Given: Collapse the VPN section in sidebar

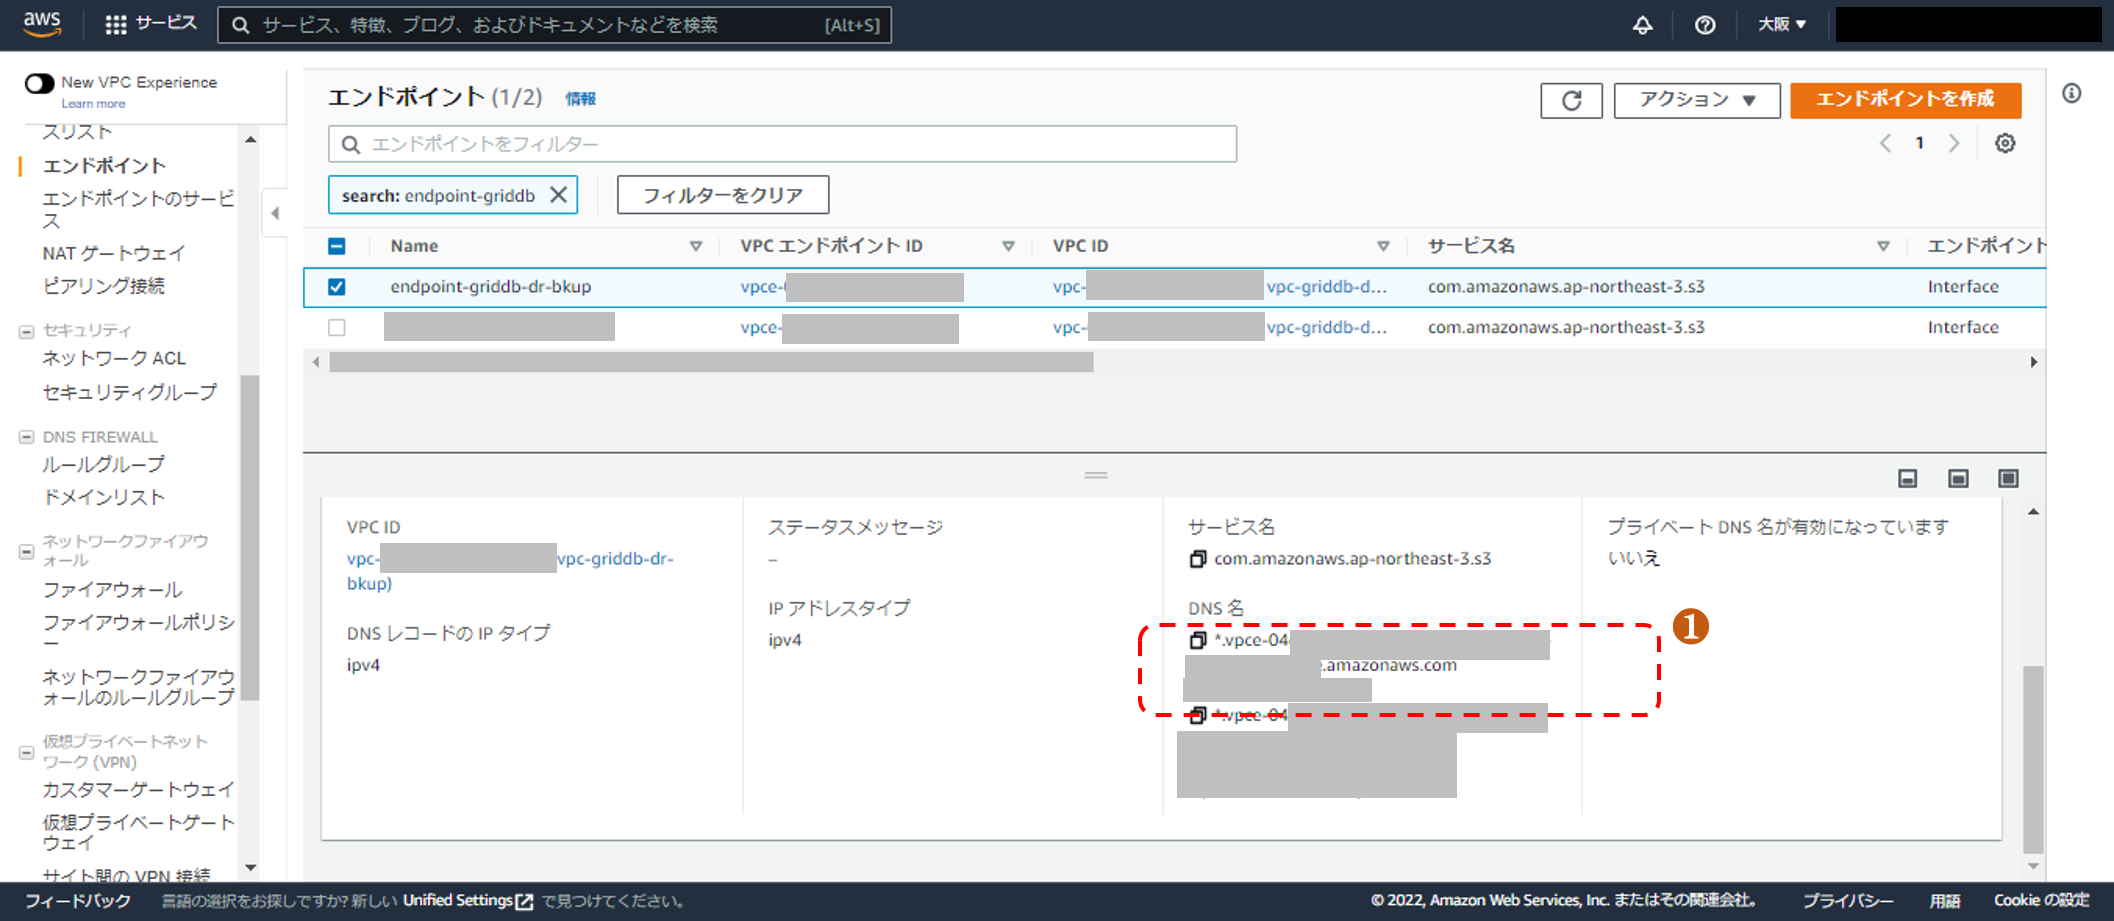Looking at the screenshot, I should [x=27, y=753].
